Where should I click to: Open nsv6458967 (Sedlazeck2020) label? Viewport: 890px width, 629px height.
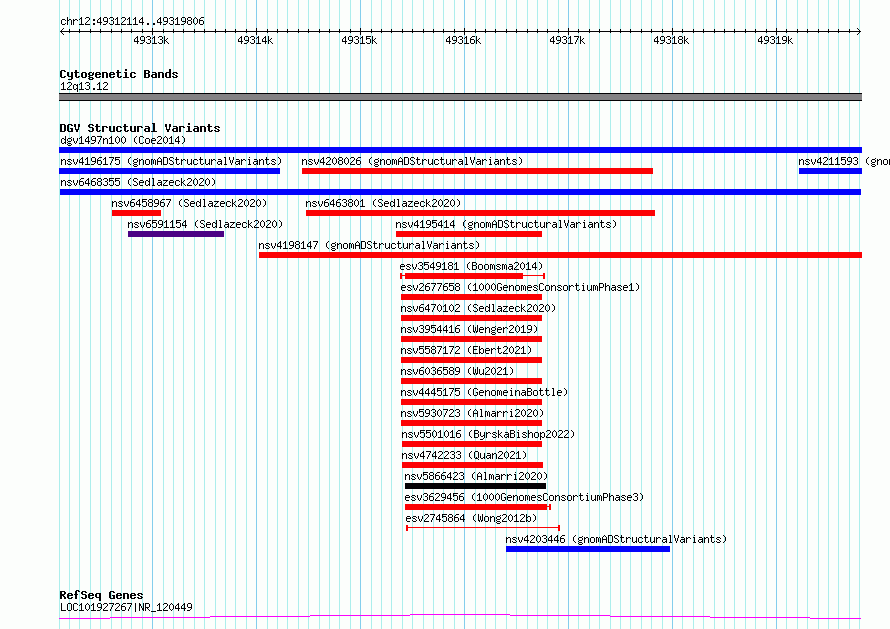[189, 203]
